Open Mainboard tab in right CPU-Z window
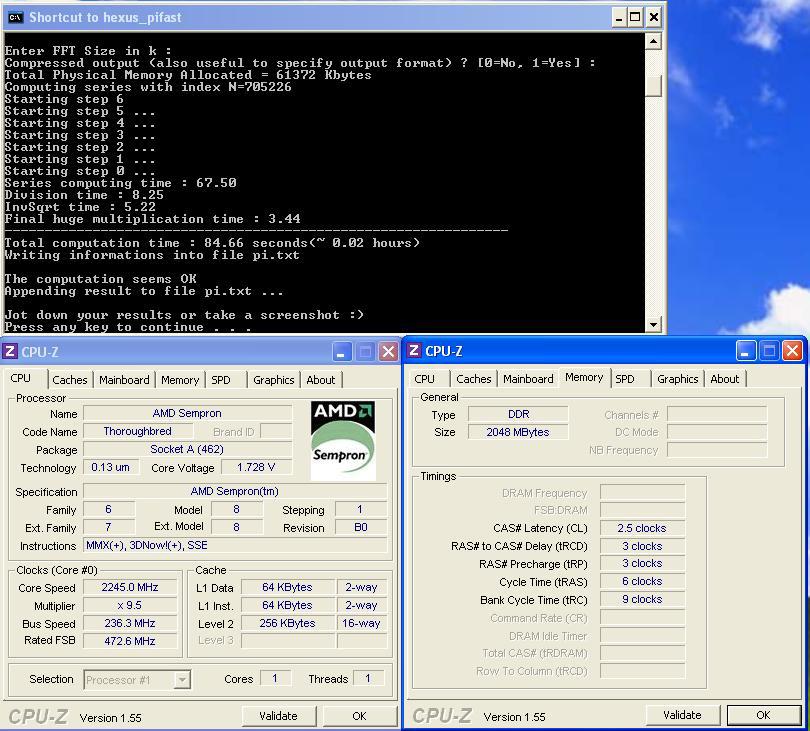810x731 pixels. point(528,379)
